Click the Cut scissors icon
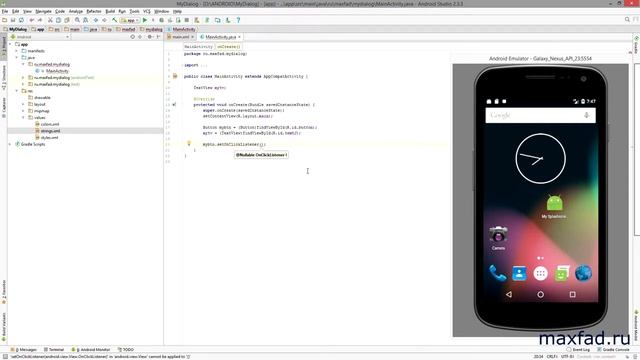The height and width of the screenshot is (360, 640). point(50,20)
